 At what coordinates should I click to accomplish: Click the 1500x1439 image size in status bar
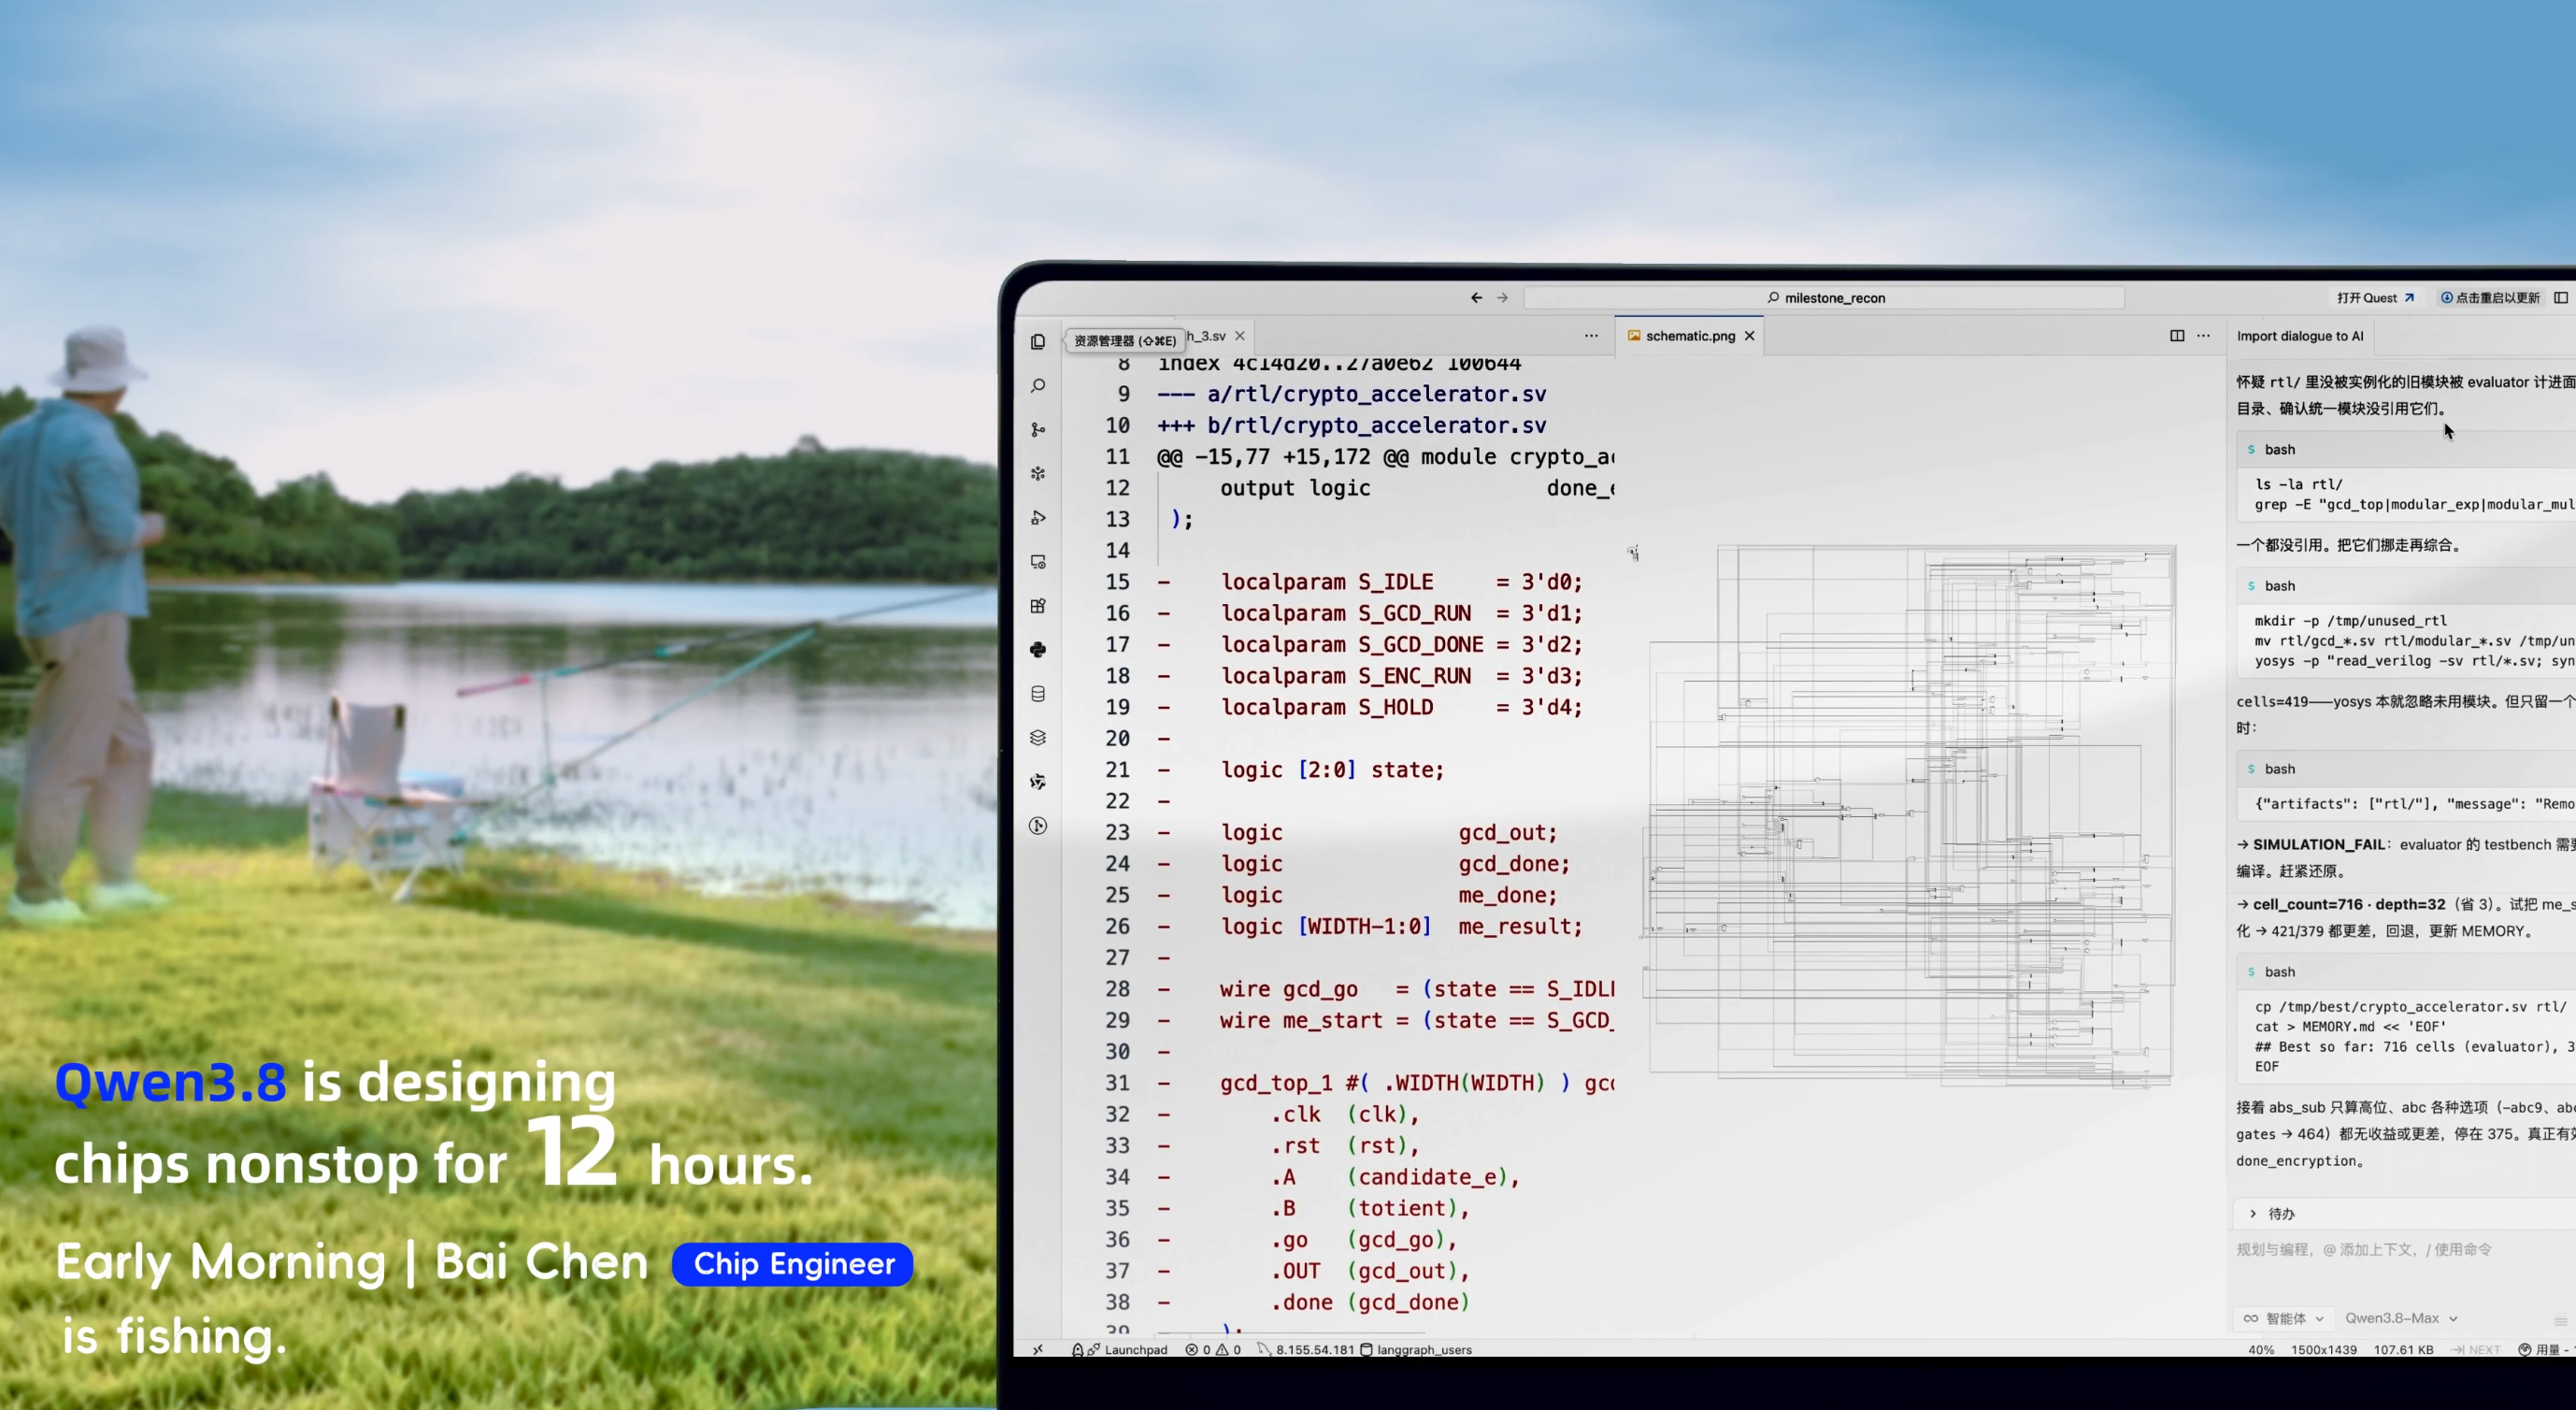click(2324, 1350)
